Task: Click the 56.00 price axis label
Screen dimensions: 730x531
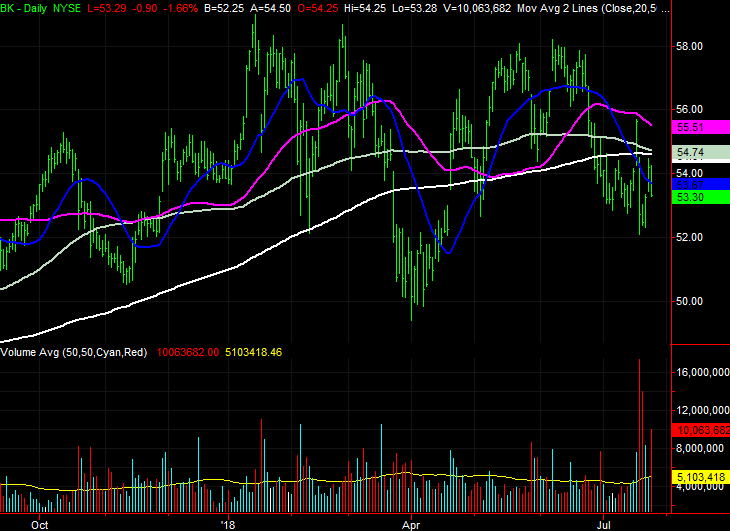Action: coord(689,109)
